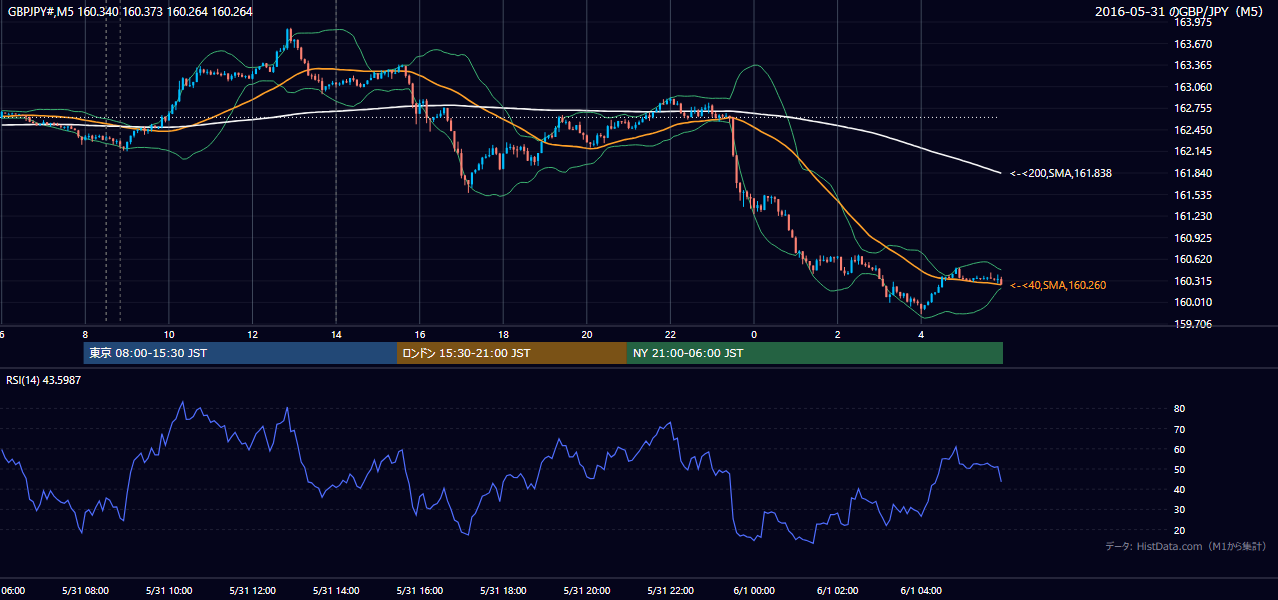Click price axis value 163.670

[1192, 44]
